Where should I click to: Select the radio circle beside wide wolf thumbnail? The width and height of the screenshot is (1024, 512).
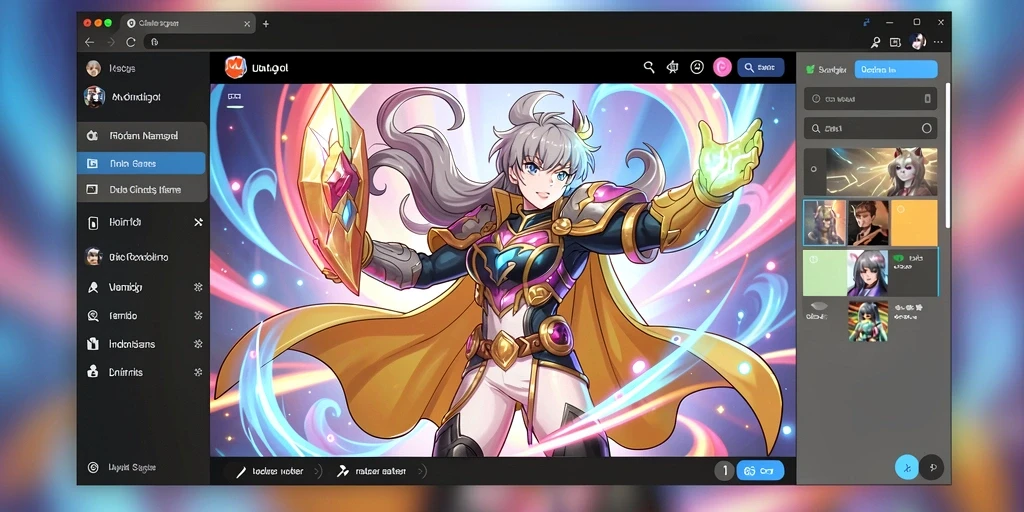point(813,169)
